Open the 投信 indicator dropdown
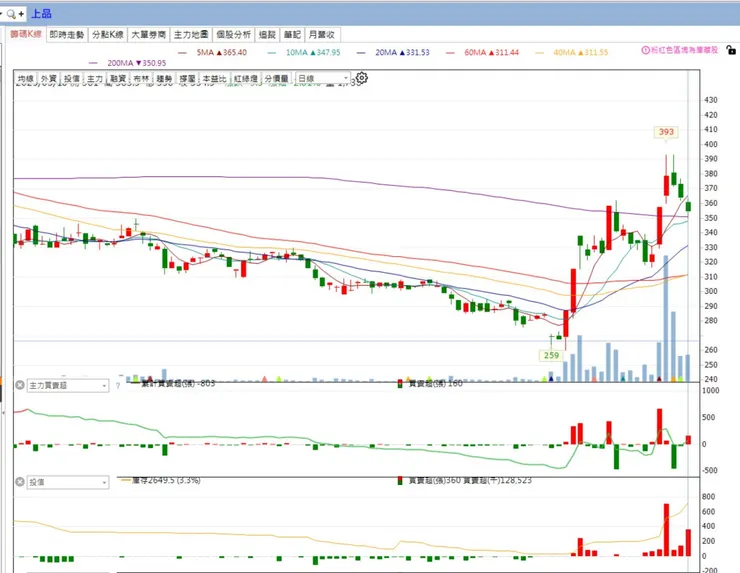 [x=67, y=482]
